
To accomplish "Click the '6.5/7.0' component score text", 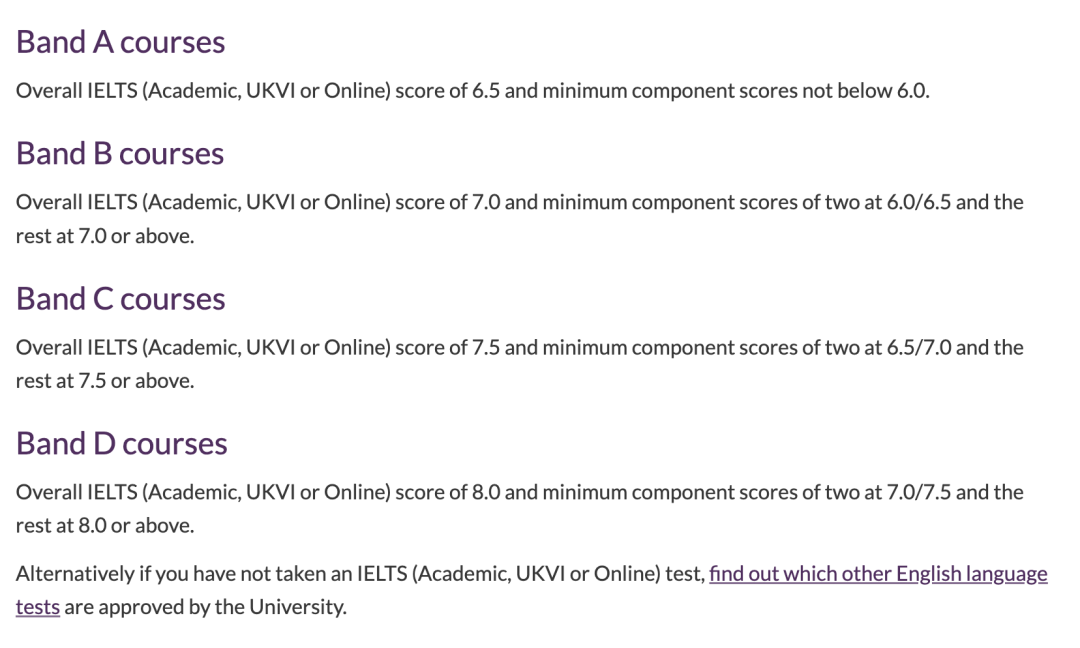I will coord(919,347).
